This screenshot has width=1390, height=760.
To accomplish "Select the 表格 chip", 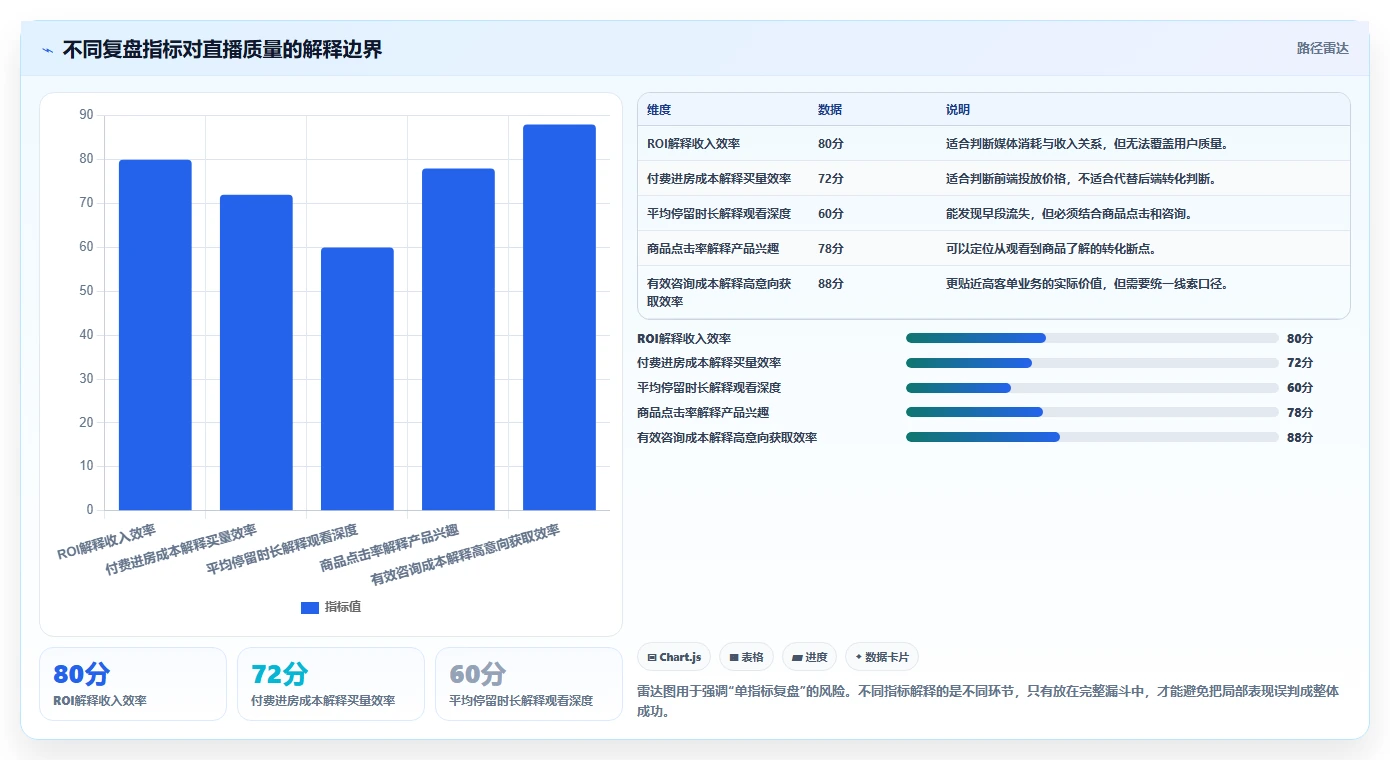I will (746, 657).
